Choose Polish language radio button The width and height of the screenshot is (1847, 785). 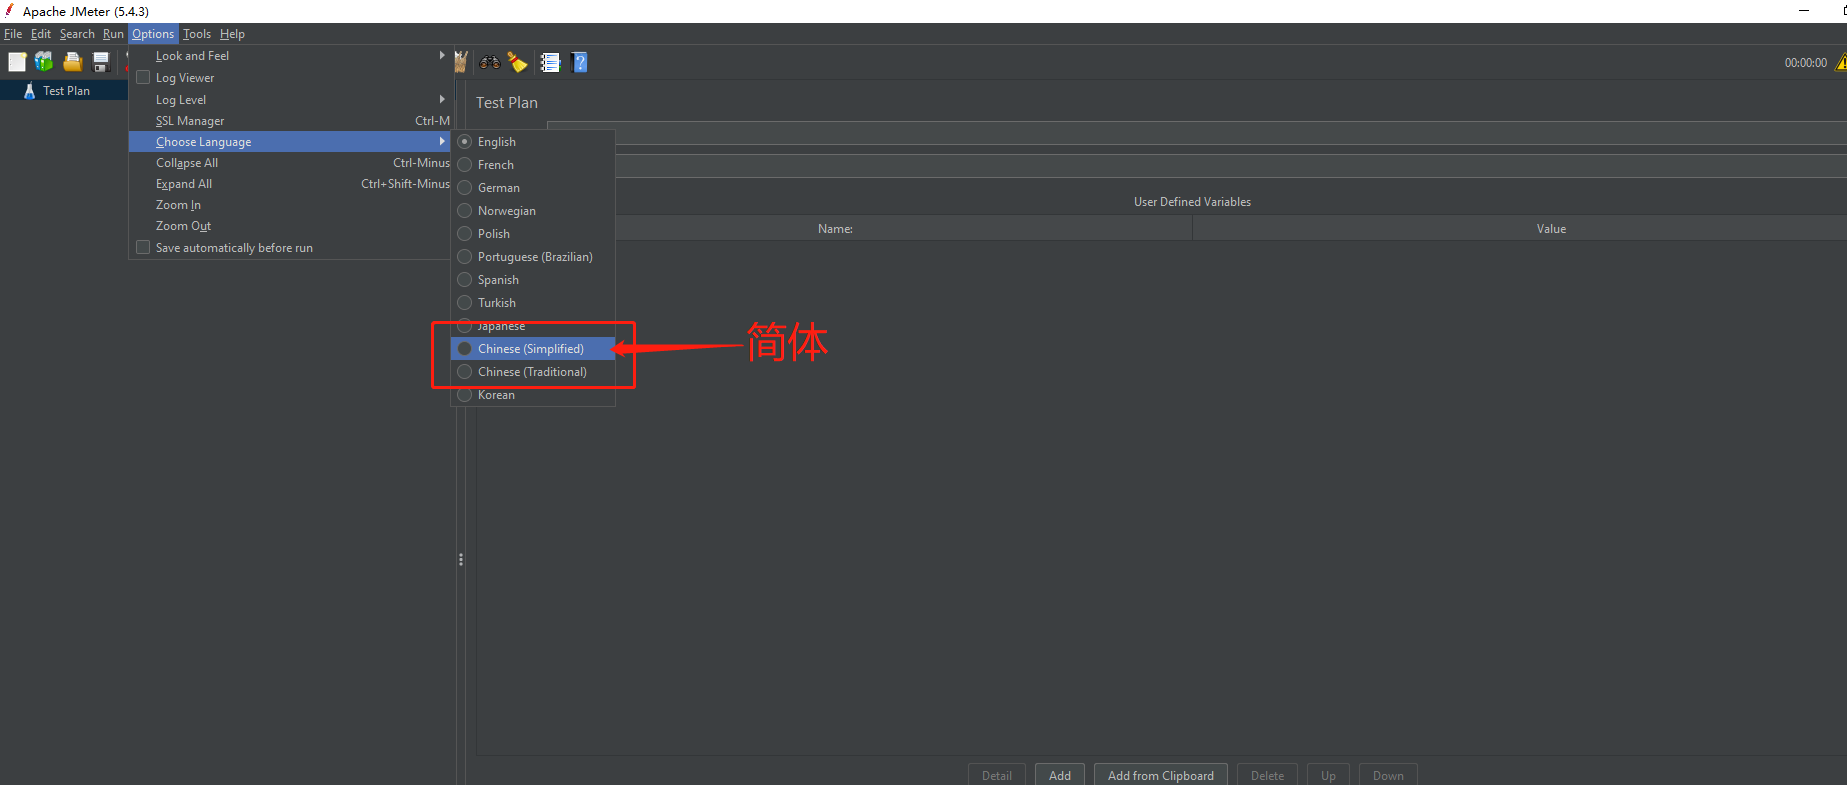pyautogui.click(x=464, y=233)
